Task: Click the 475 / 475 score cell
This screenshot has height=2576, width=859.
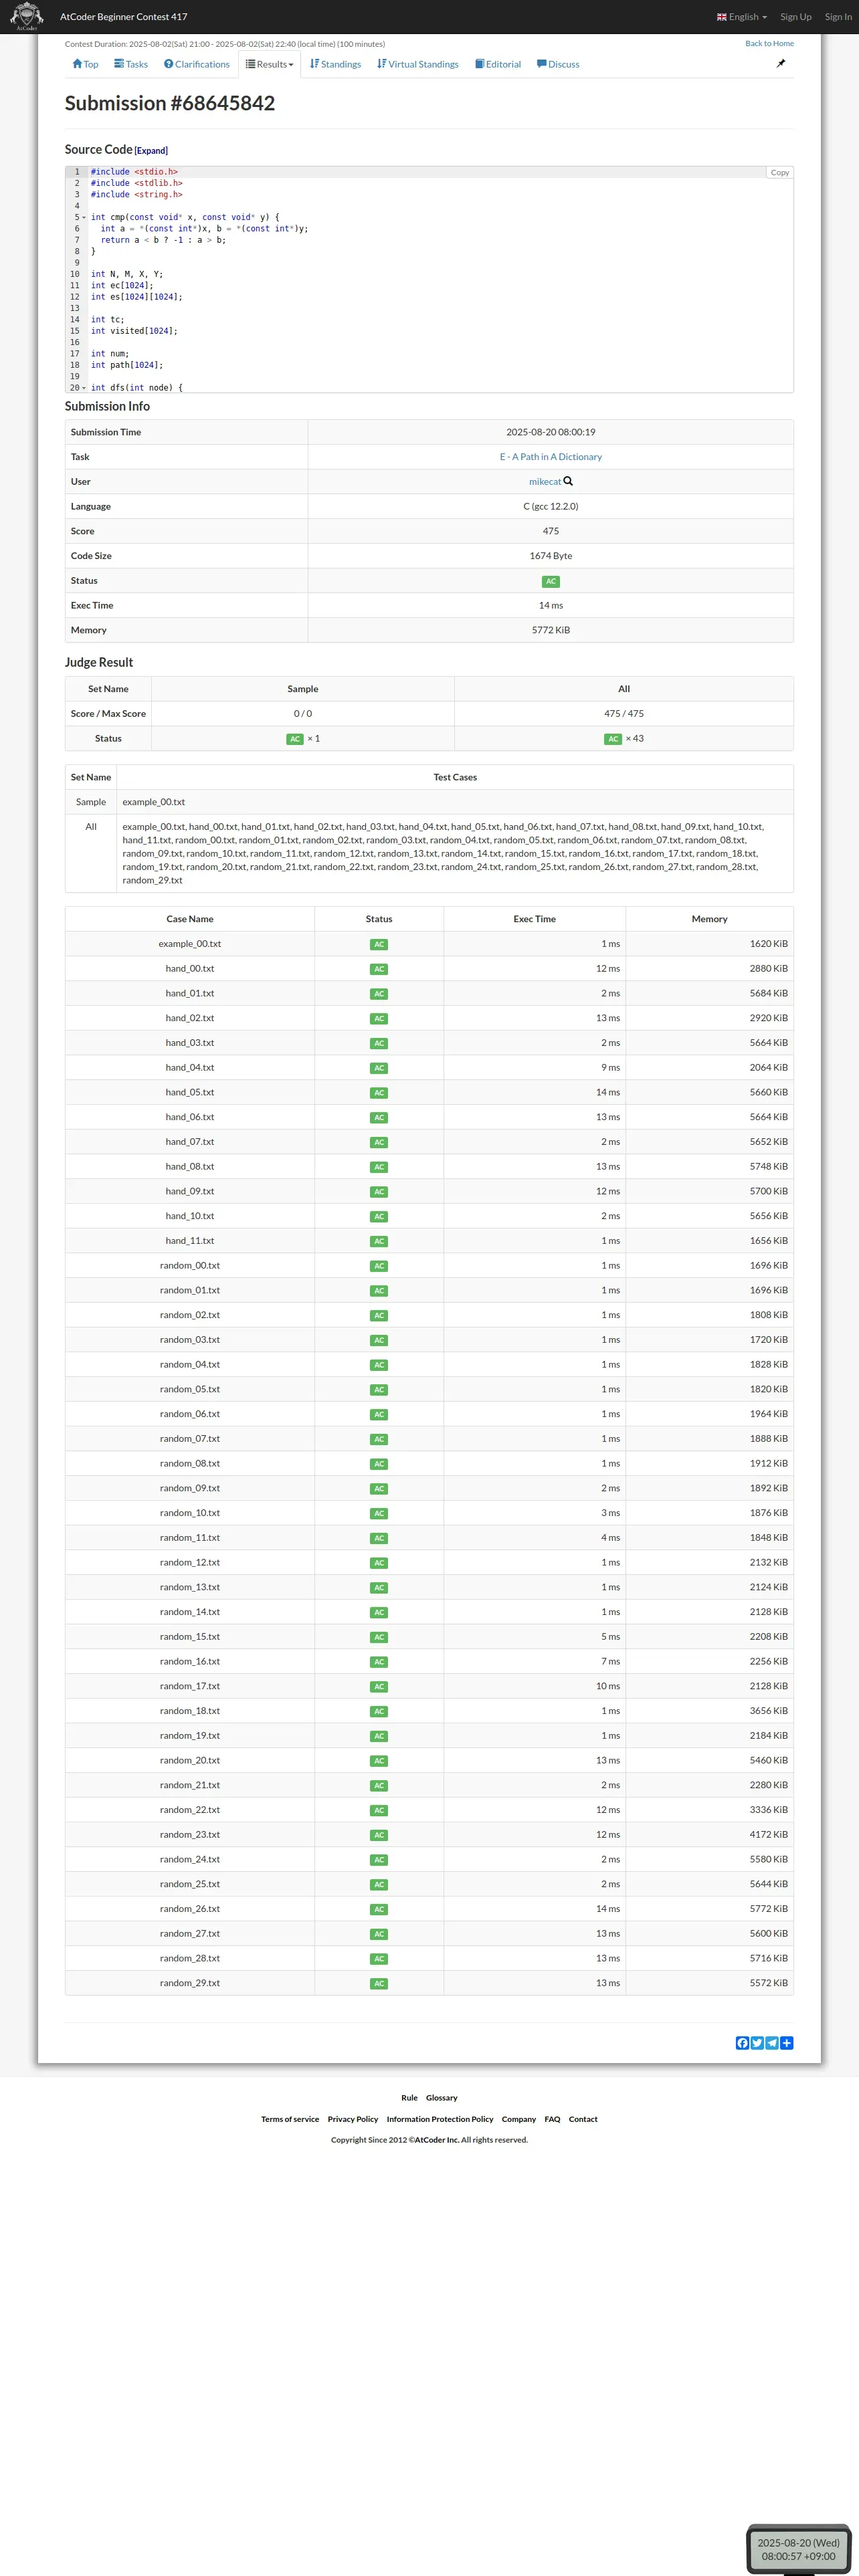Action: coord(624,714)
